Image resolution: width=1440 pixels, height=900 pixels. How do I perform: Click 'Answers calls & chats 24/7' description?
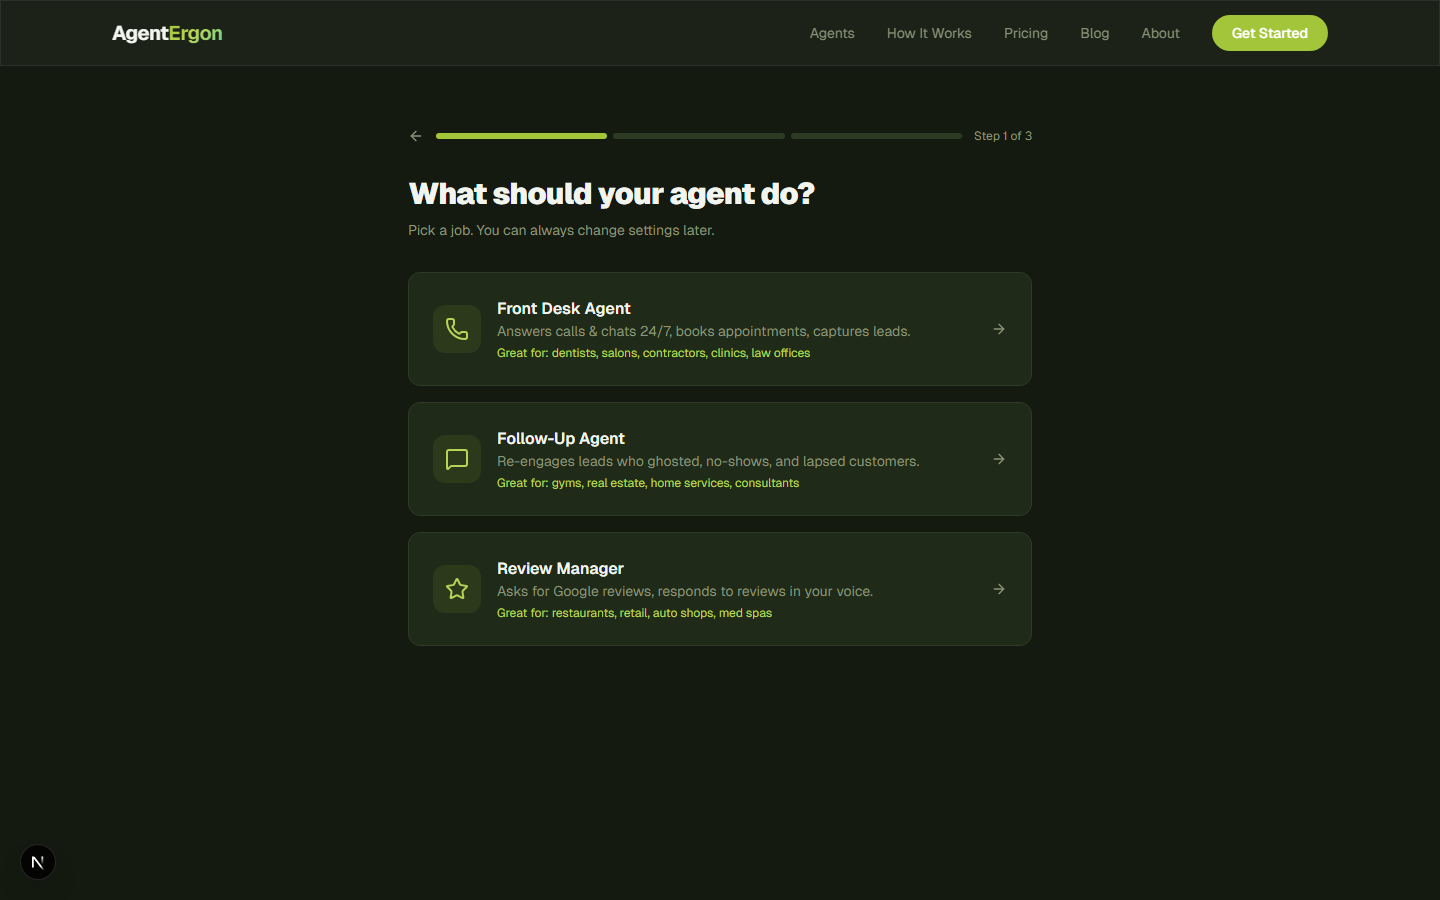coord(704,331)
